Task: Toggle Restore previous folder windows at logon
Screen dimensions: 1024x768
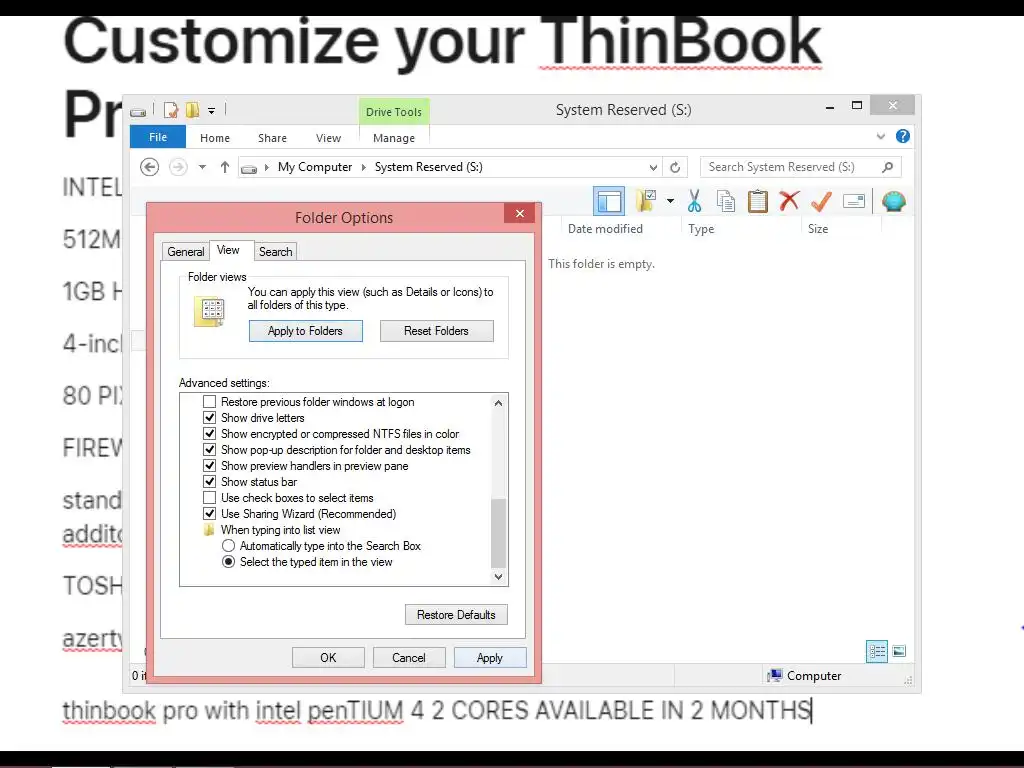Action: pos(210,402)
